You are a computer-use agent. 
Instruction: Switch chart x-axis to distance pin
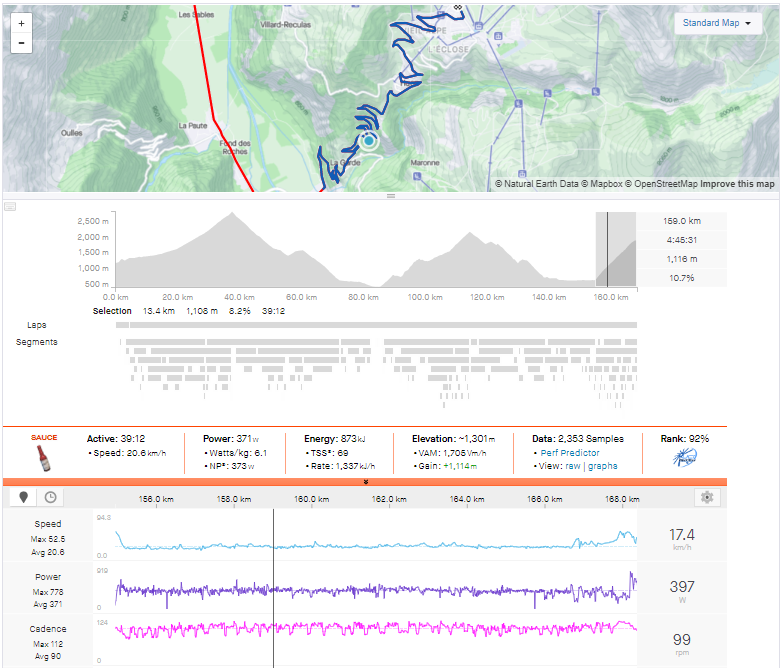click(23, 497)
